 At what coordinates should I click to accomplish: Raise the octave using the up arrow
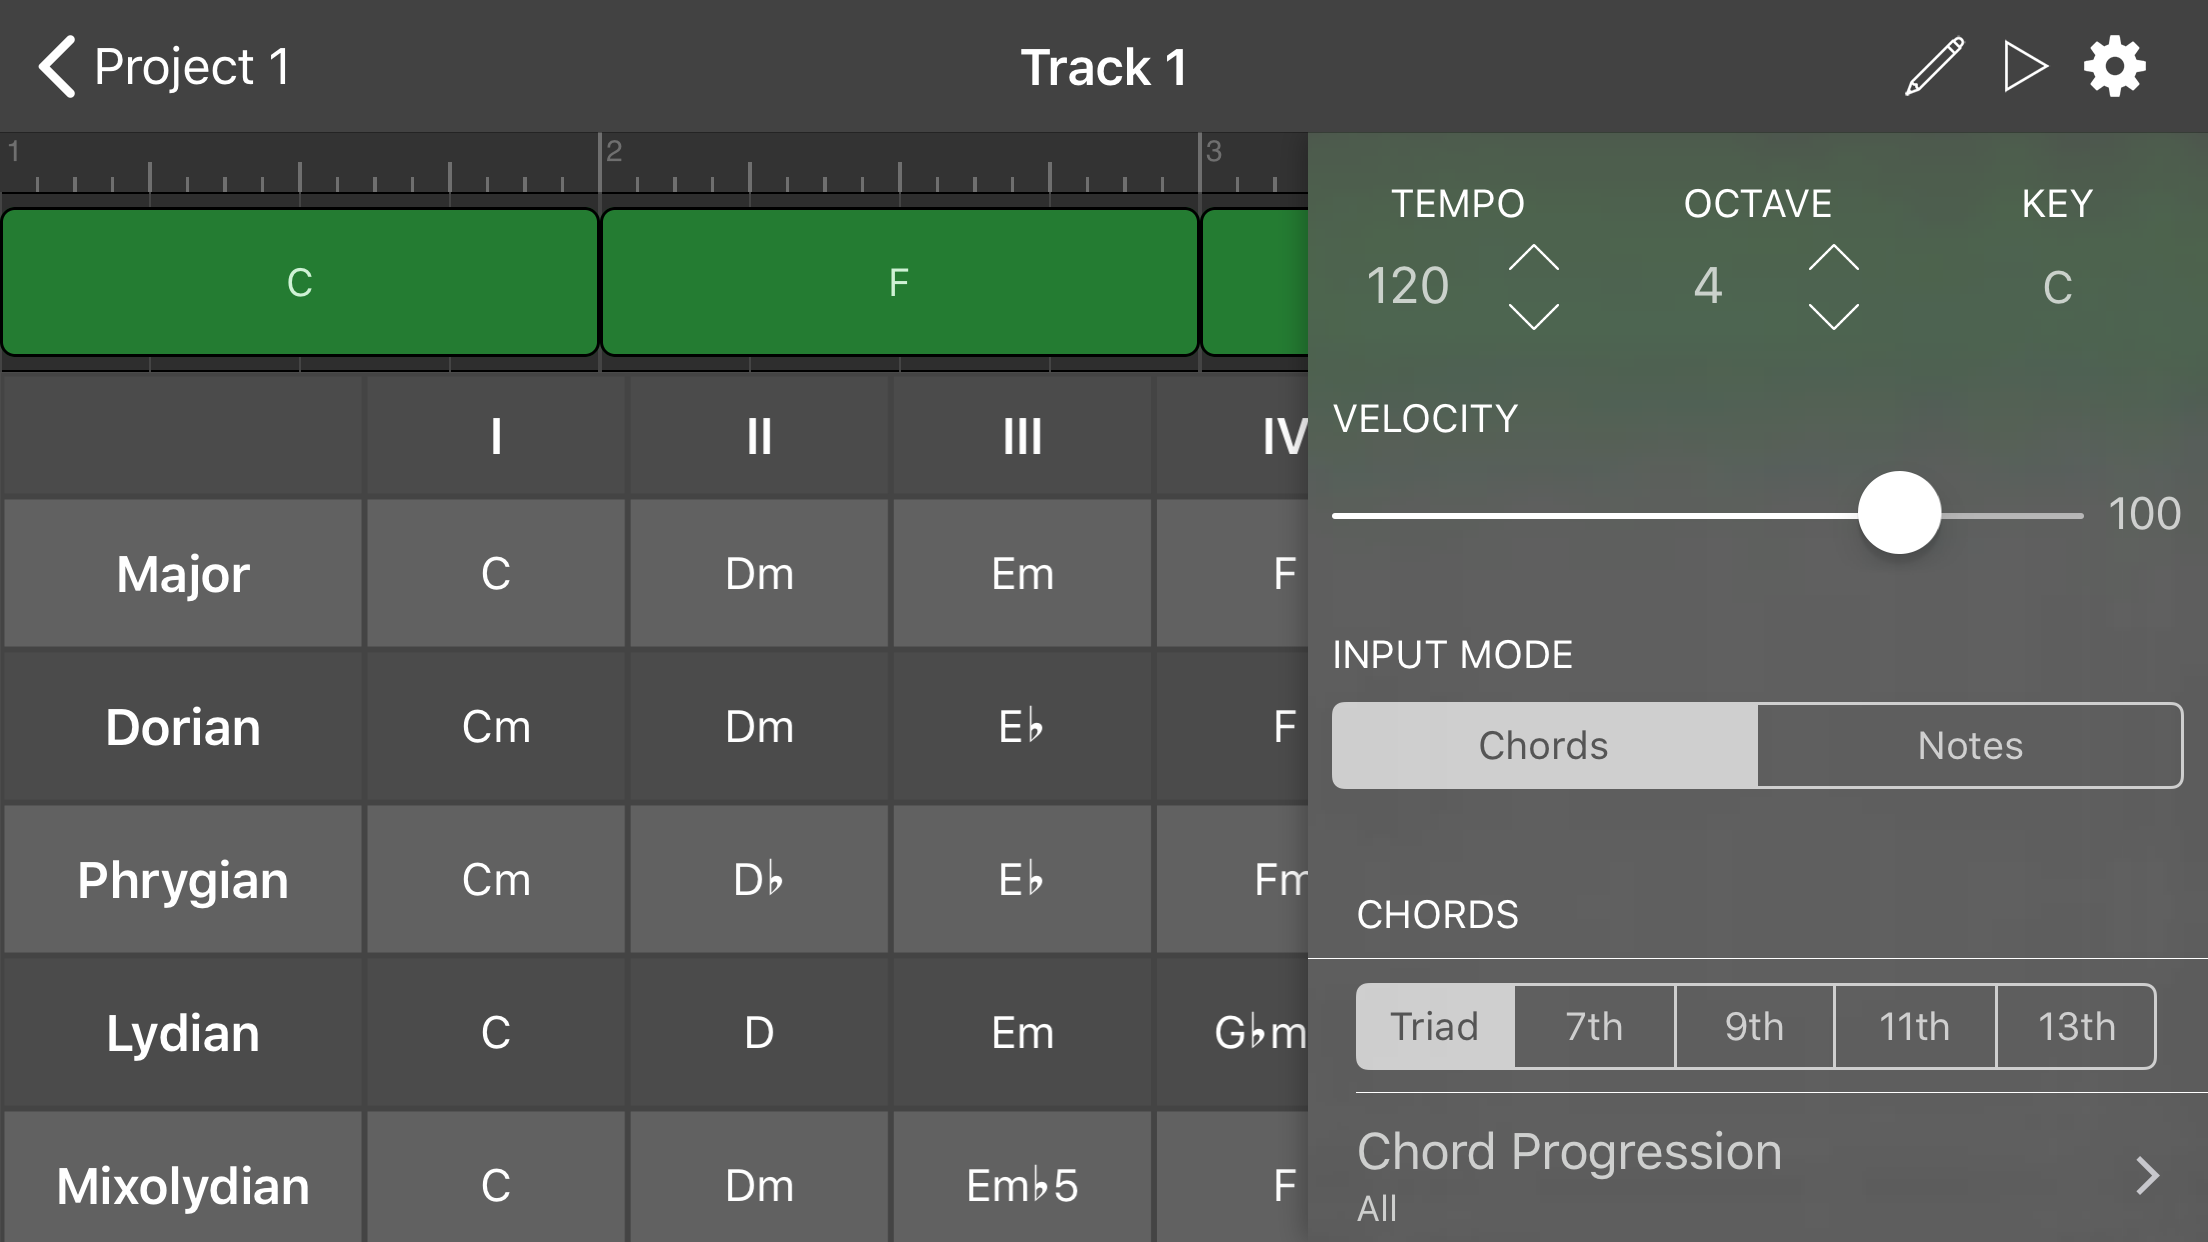pyautogui.click(x=1833, y=258)
